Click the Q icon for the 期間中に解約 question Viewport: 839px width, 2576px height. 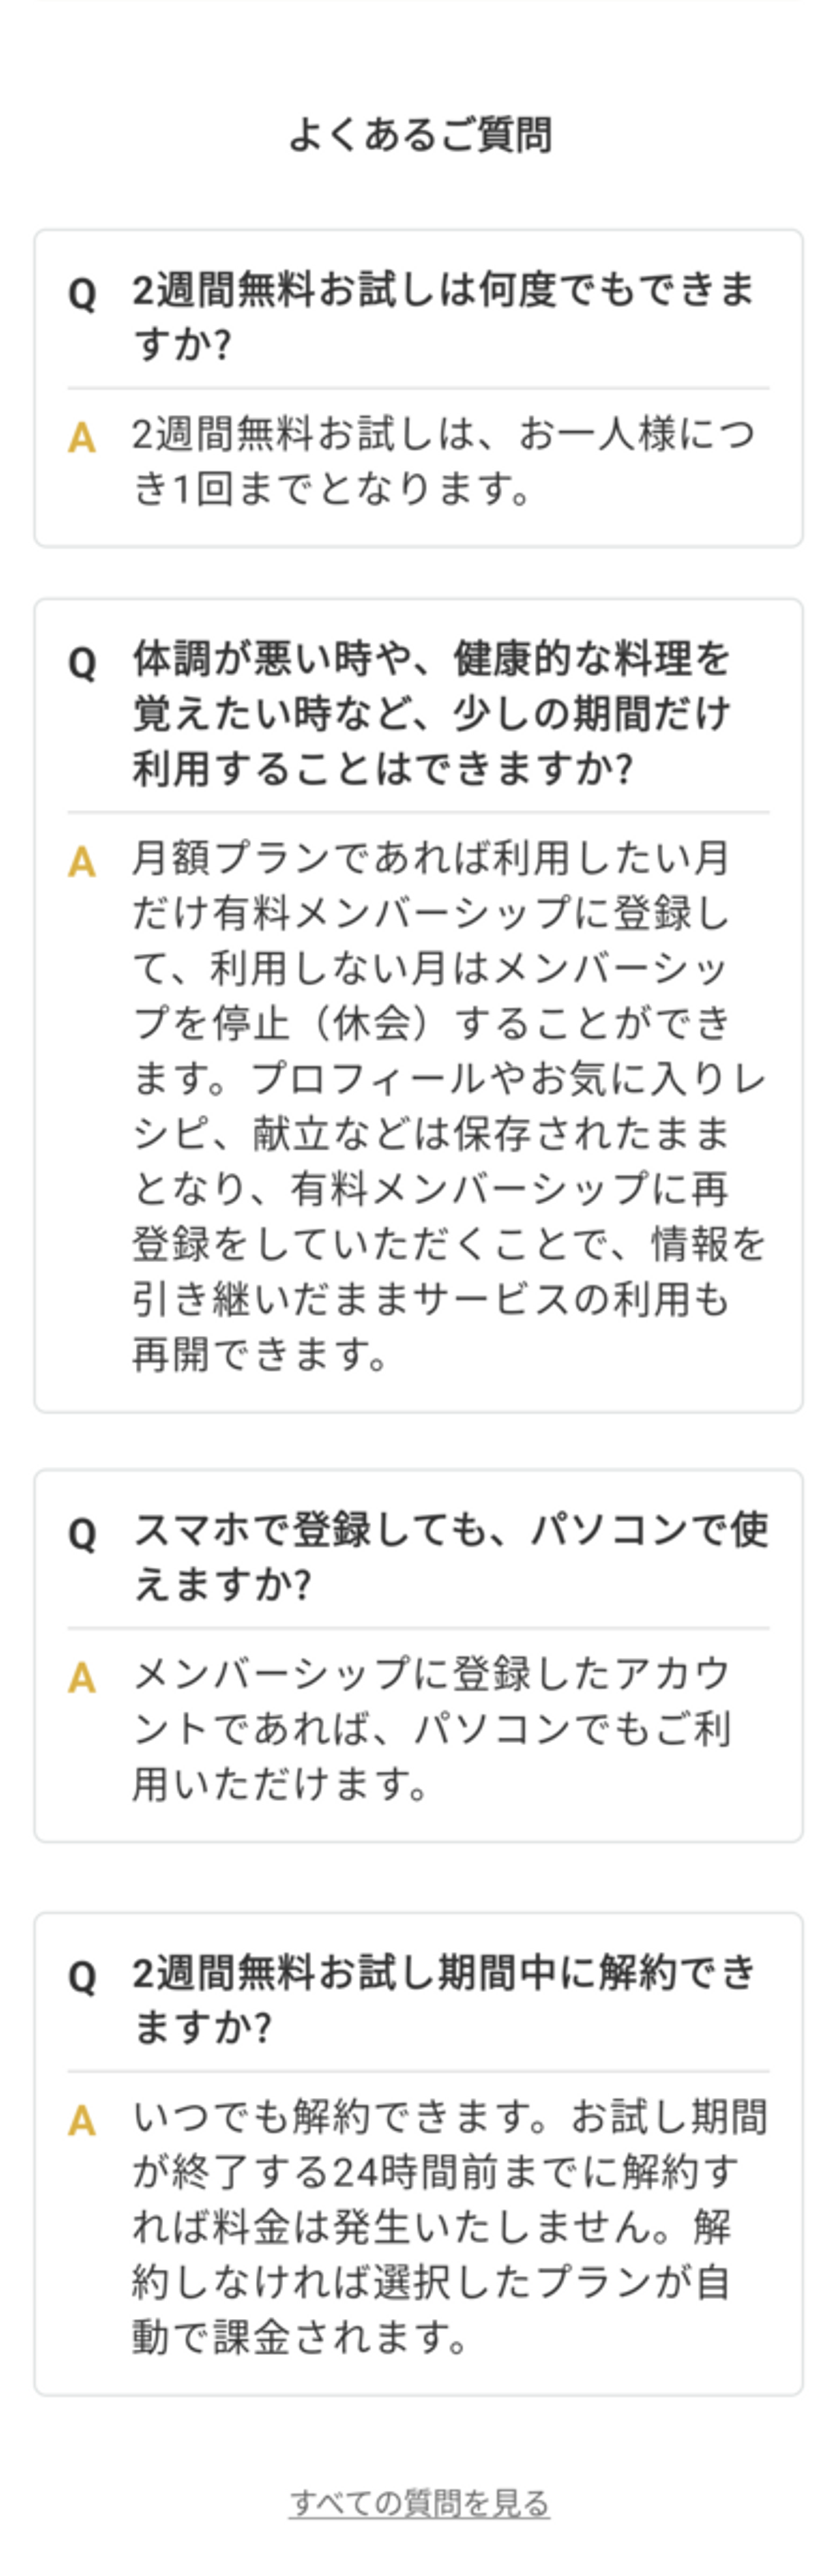click(82, 1976)
